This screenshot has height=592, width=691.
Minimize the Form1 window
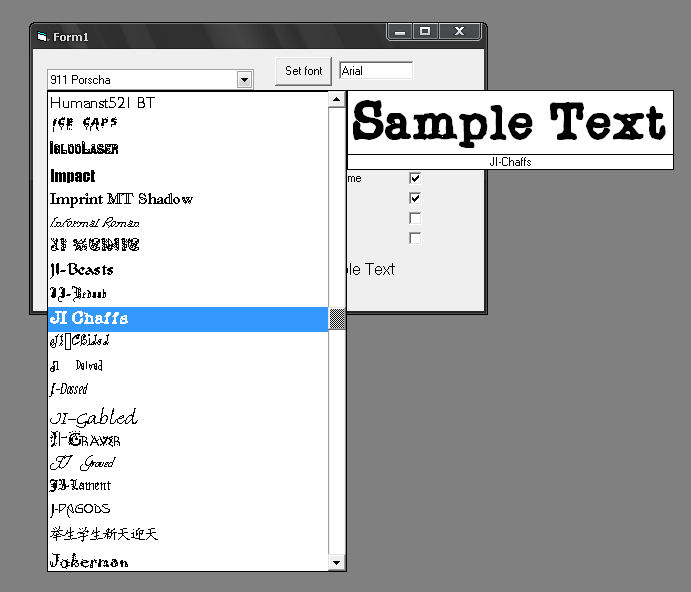(400, 32)
